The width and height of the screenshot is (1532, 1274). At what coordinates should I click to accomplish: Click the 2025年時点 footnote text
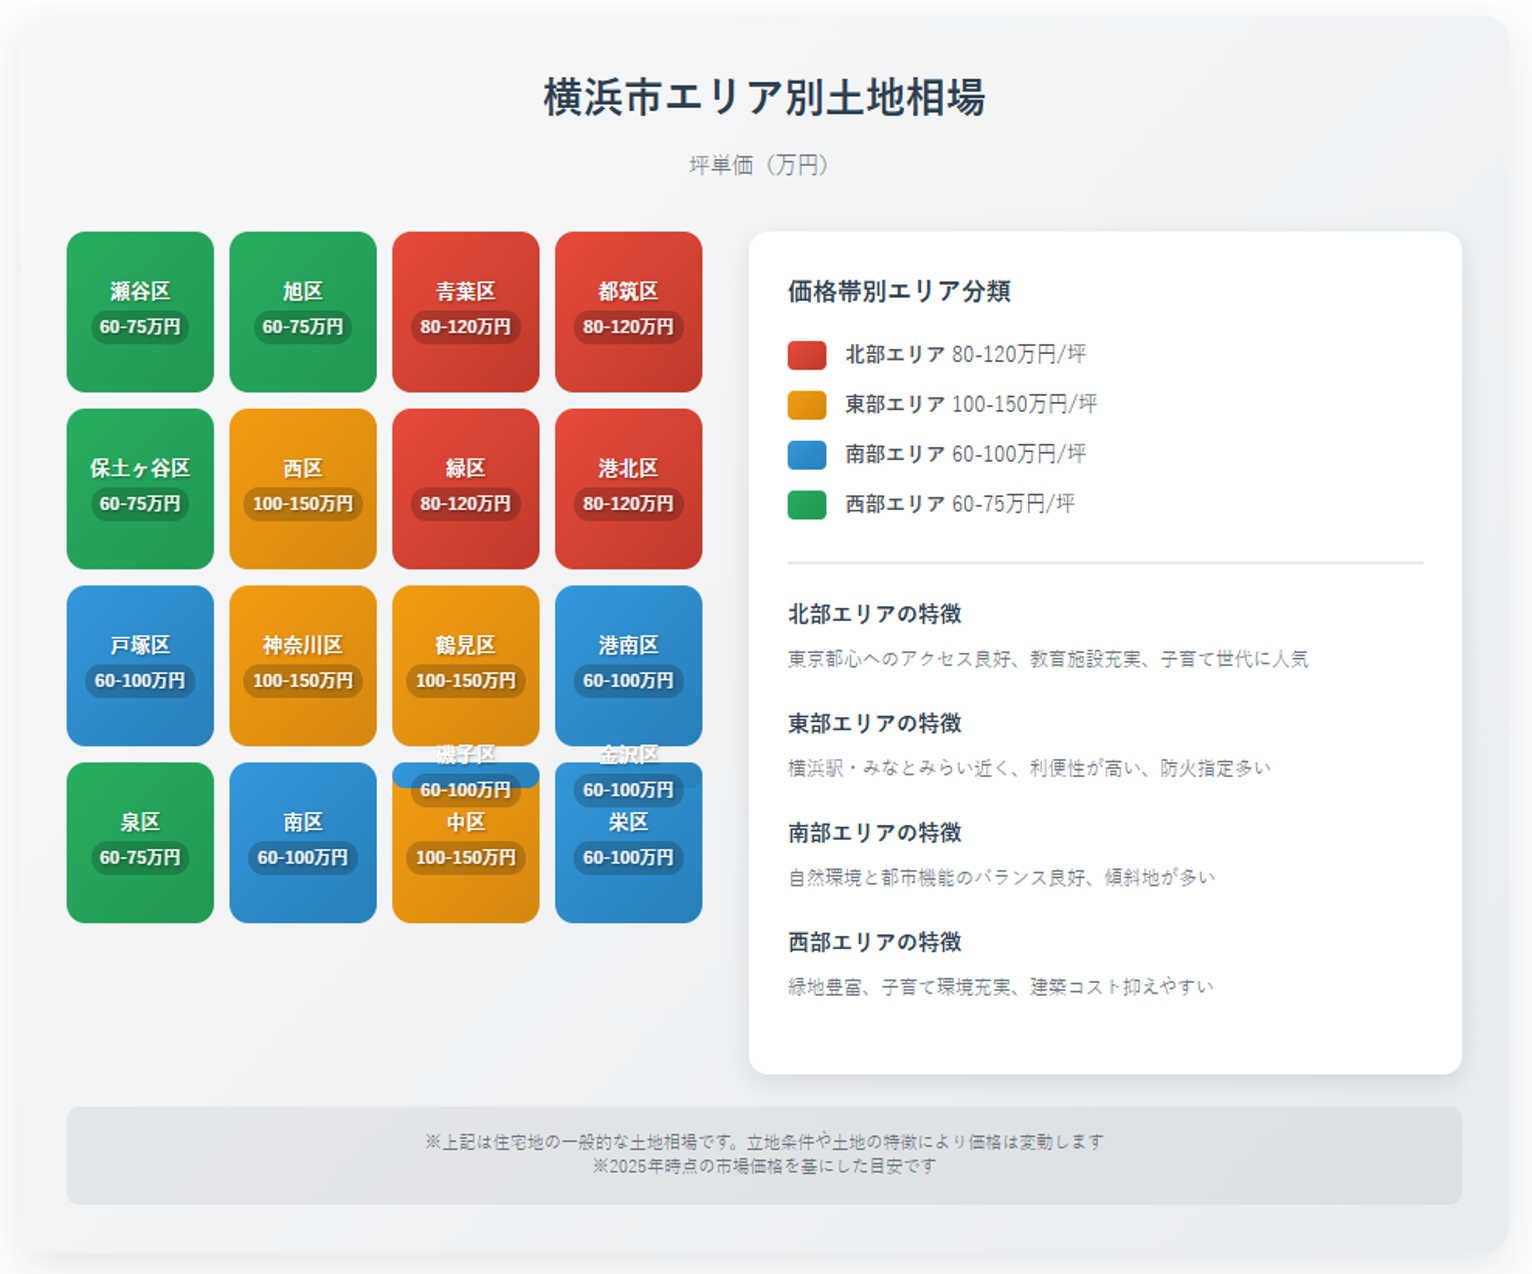tap(764, 1166)
